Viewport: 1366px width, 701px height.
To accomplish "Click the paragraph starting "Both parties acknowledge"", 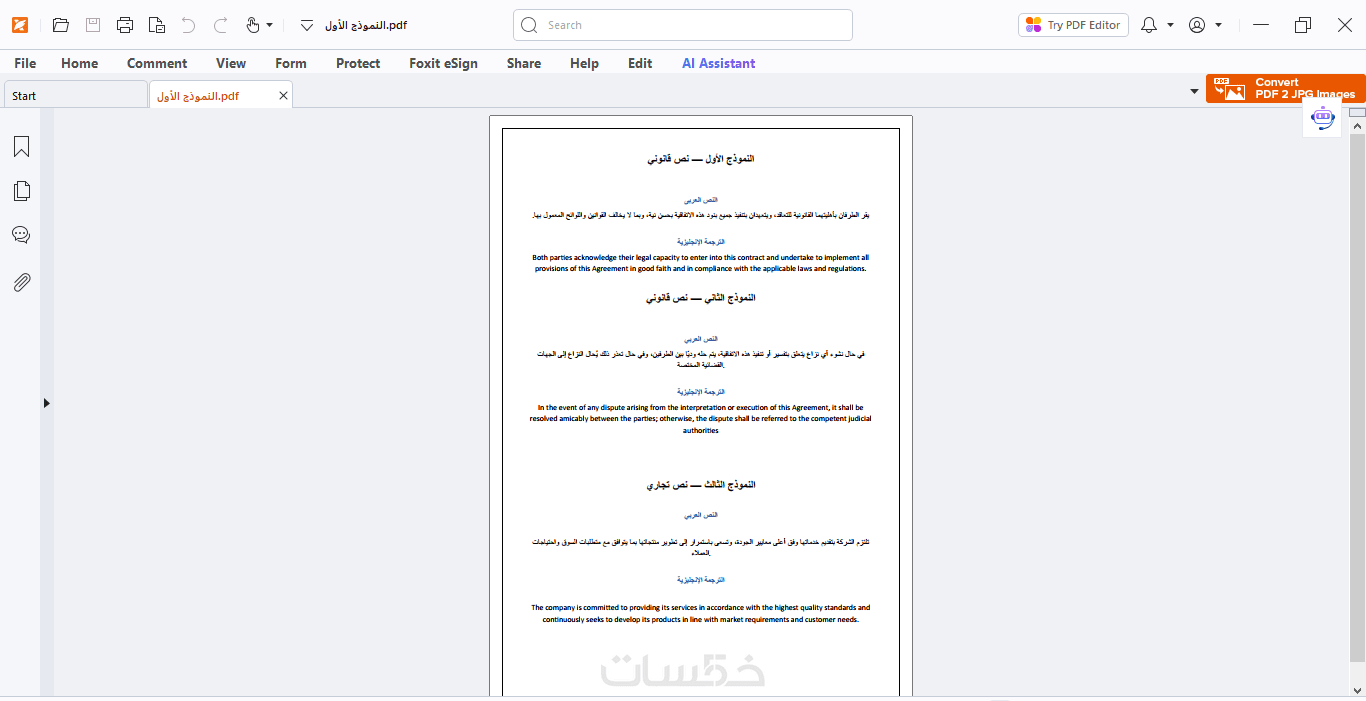I will pyautogui.click(x=700, y=263).
